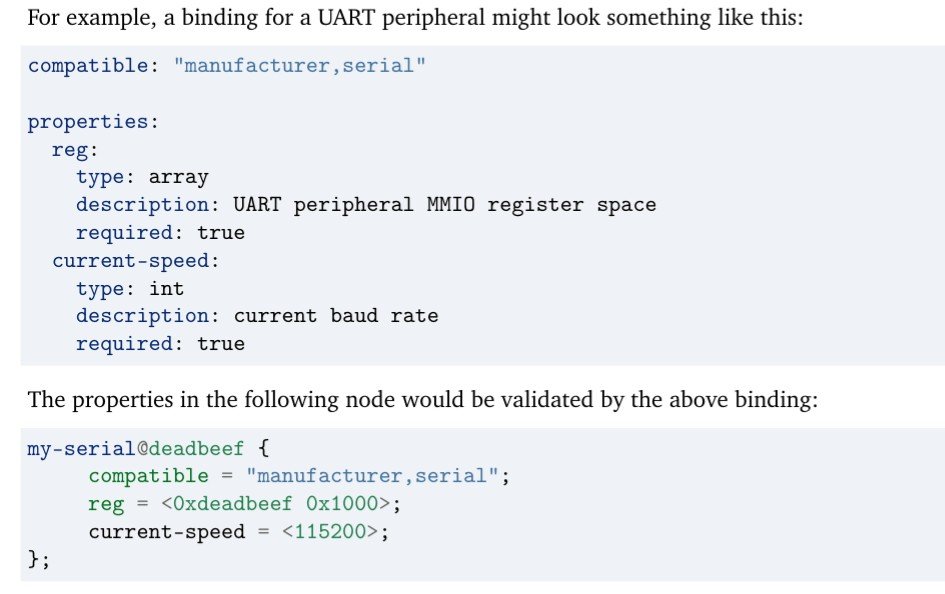Click the "manufacturer,serial" string in the YAML block

305,66
